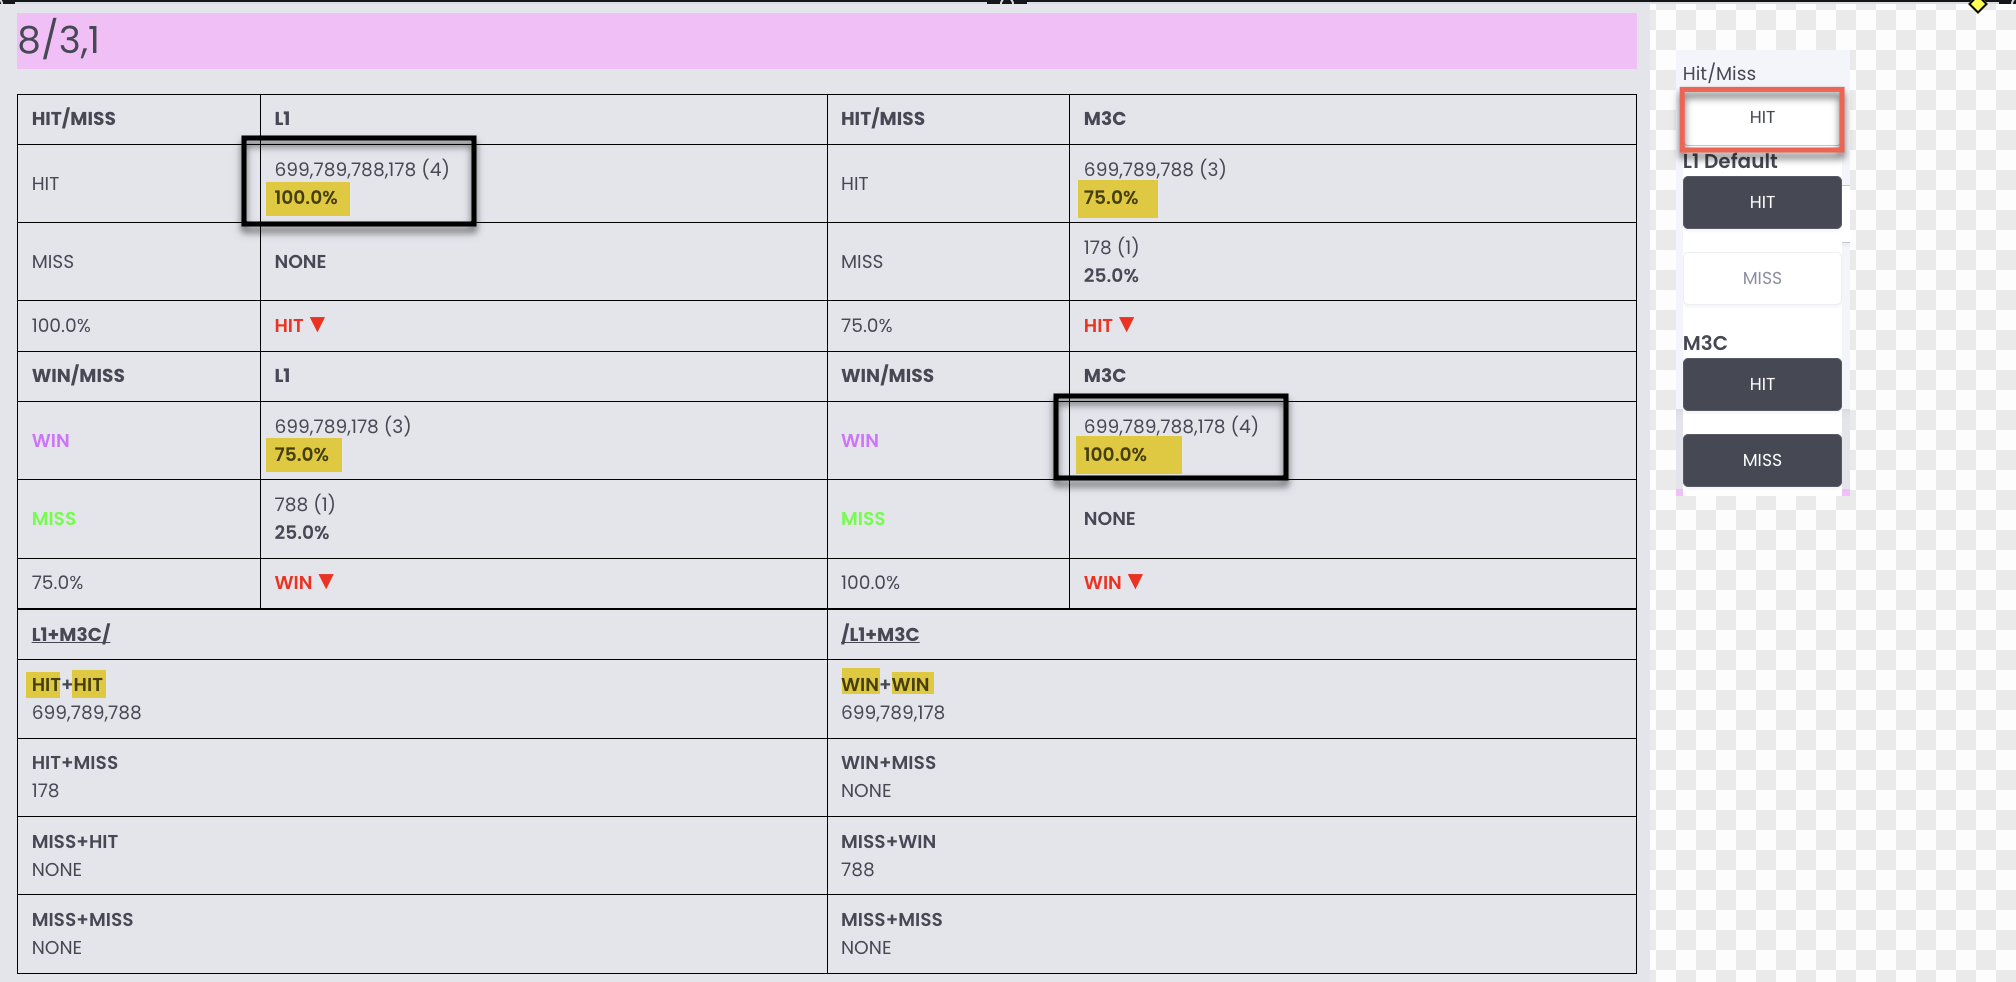
Task: Click the yellow 100.0% highlight in L1 HIT cell
Action: [x=308, y=198]
